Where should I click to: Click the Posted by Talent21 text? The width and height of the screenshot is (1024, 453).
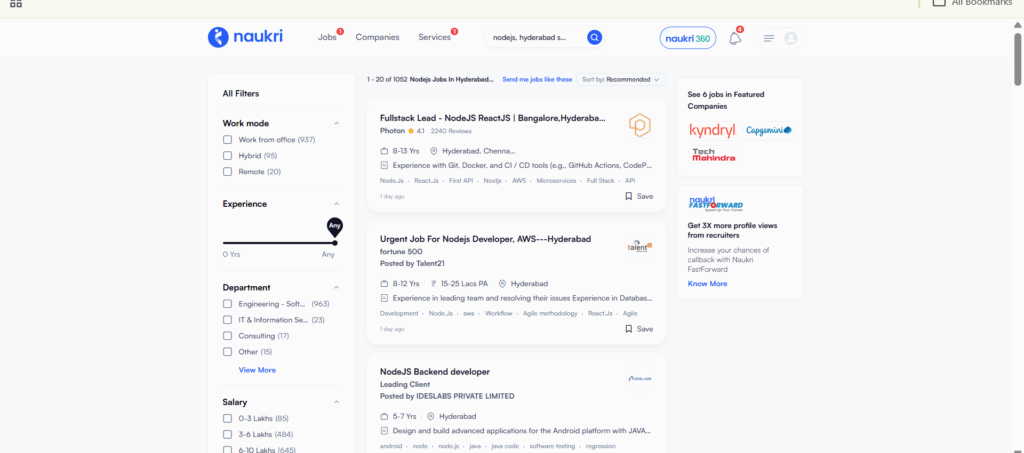point(411,264)
